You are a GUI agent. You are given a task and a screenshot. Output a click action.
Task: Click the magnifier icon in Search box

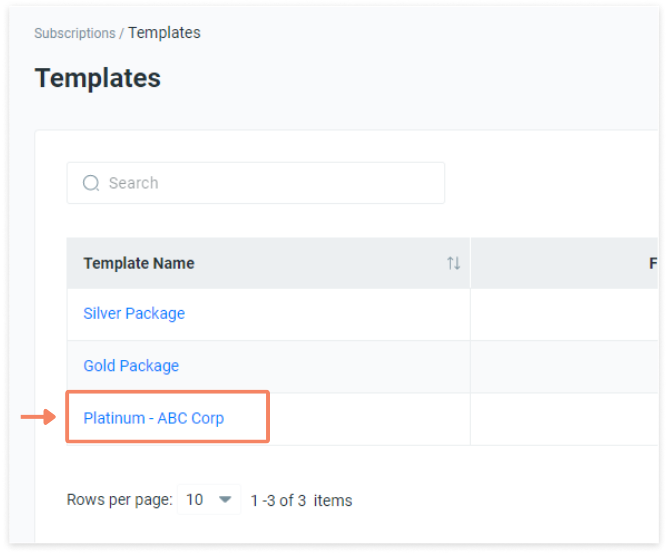(91, 183)
